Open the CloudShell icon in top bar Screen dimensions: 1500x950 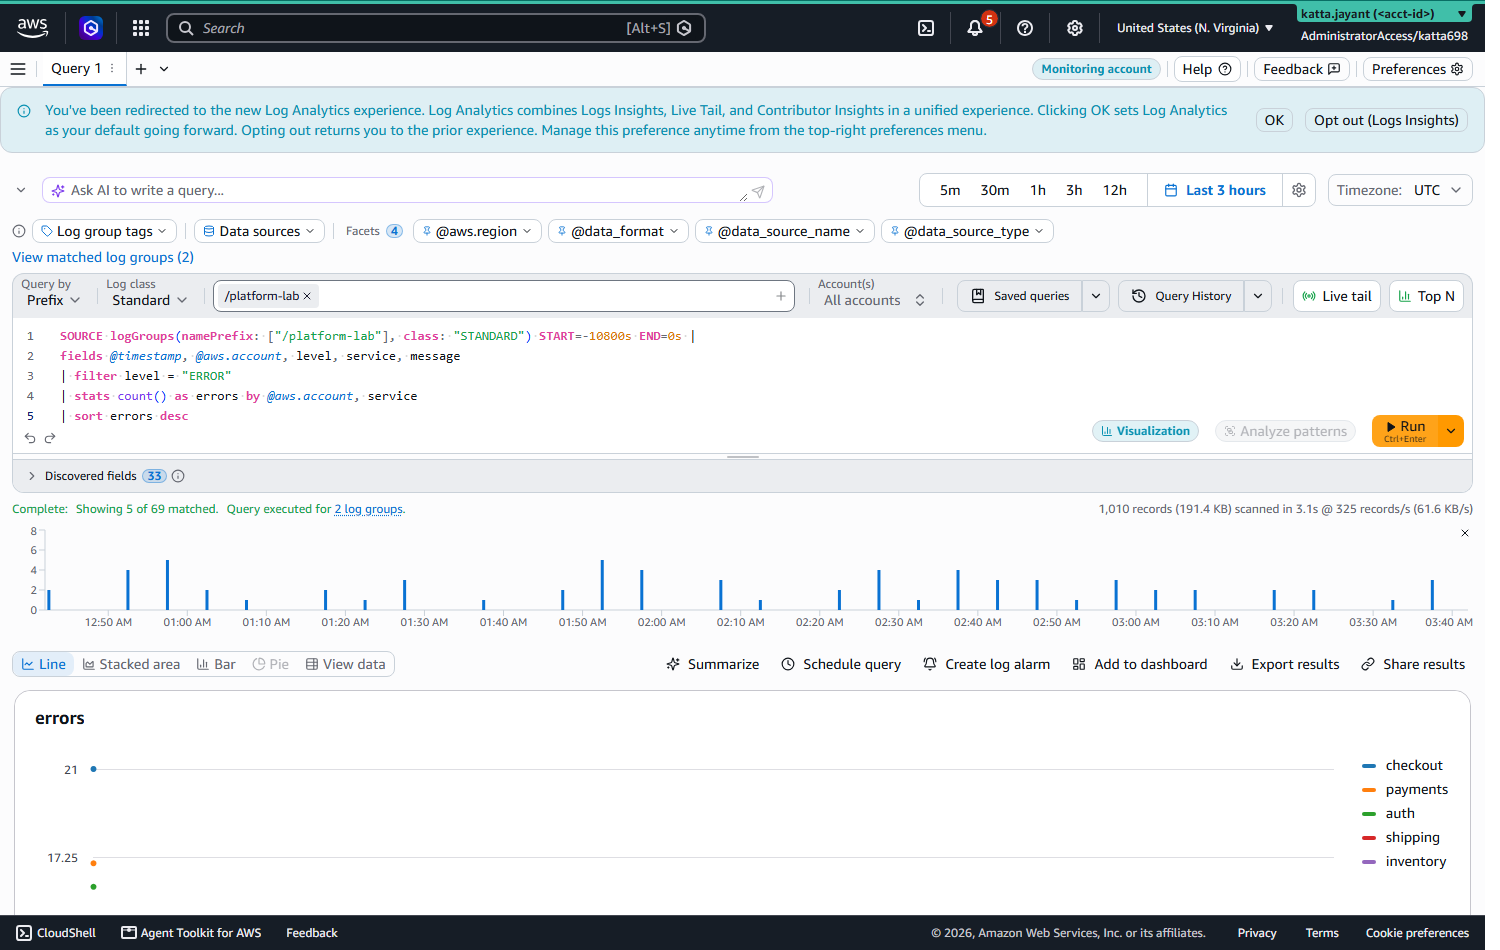926,28
